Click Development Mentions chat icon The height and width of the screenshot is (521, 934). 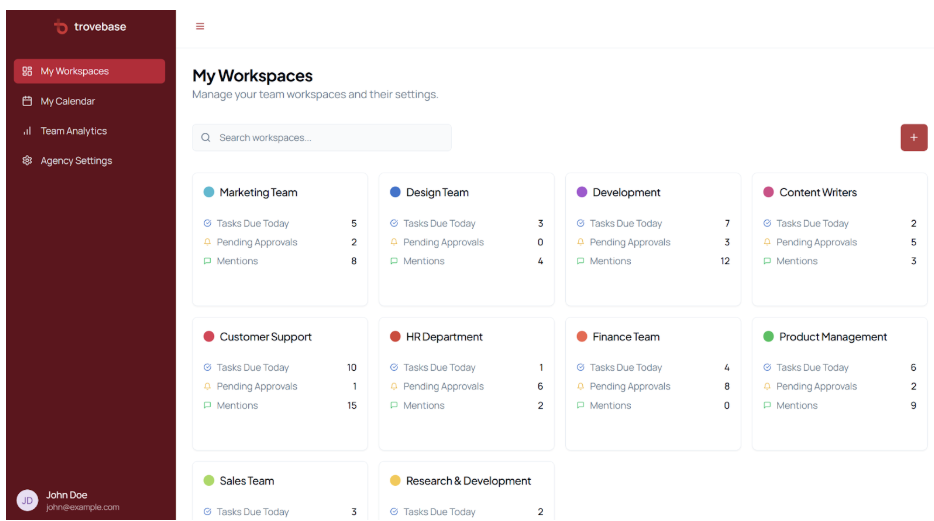(x=580, y=261)
